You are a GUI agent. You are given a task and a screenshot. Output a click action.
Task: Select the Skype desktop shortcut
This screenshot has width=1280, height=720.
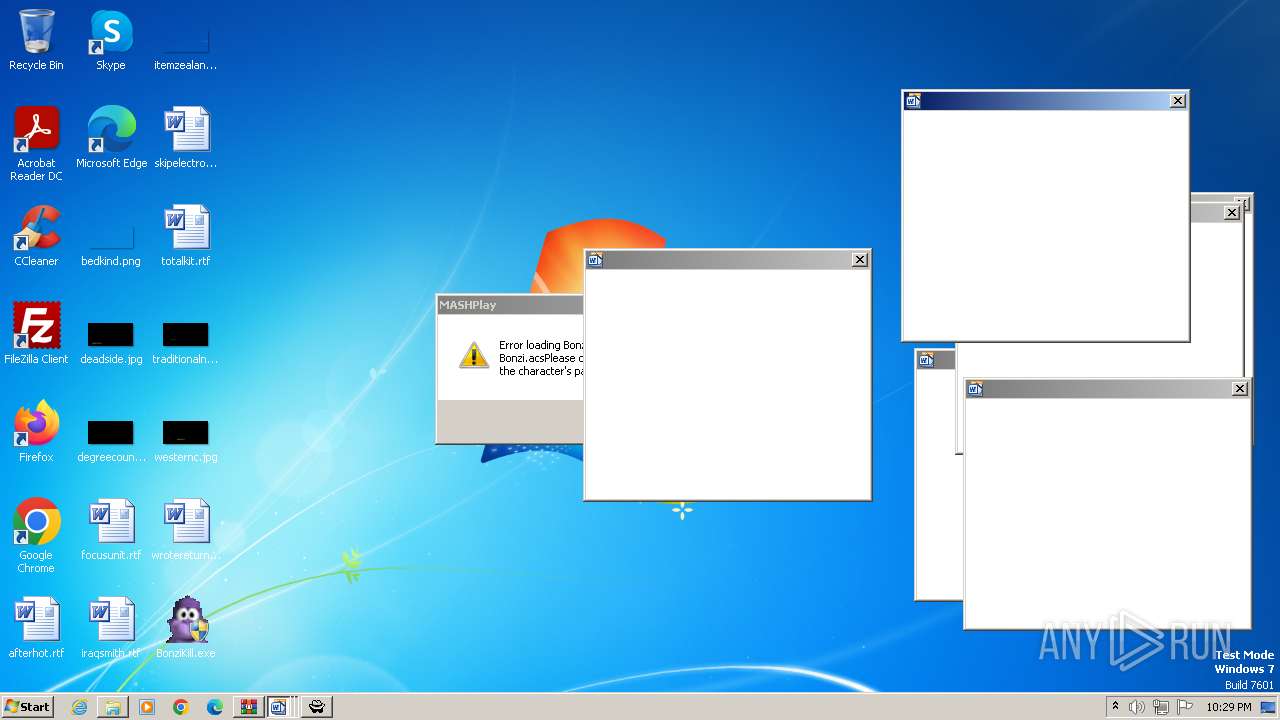pos(111,40)
